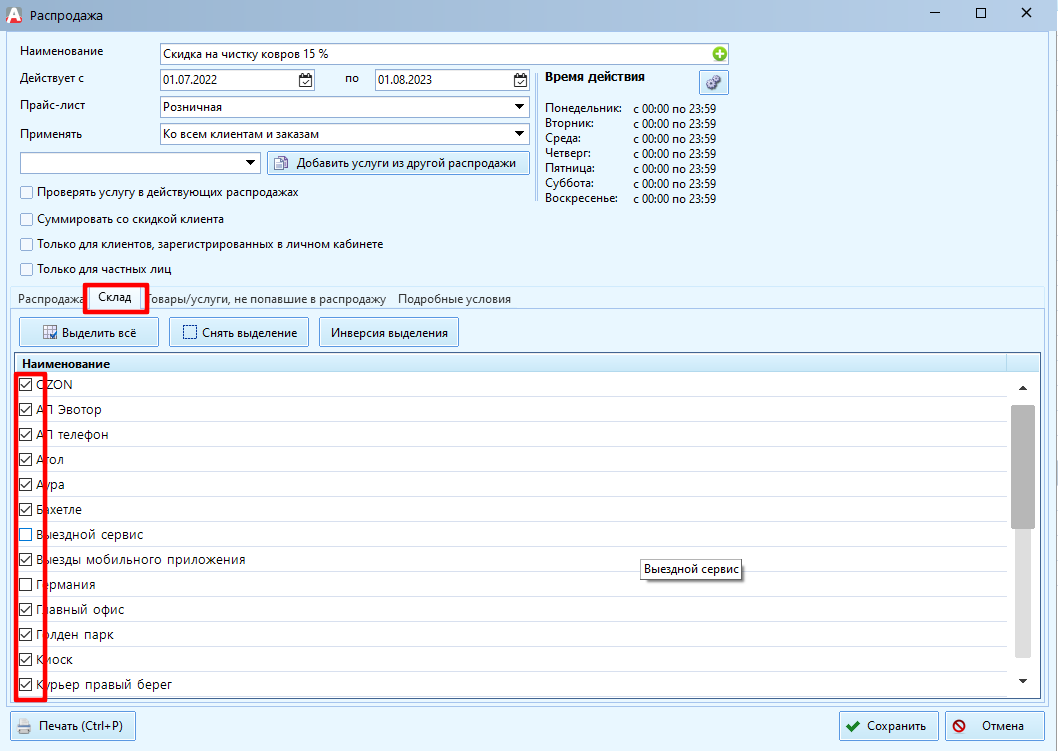Enable Суммировать со скидкой клиента checkbox

pos(26,219)
